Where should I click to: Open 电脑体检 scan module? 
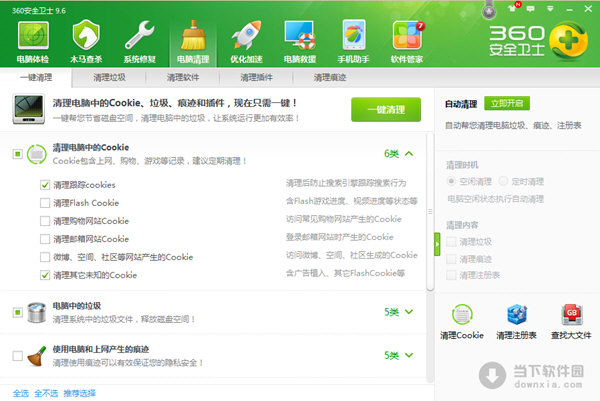33,42
